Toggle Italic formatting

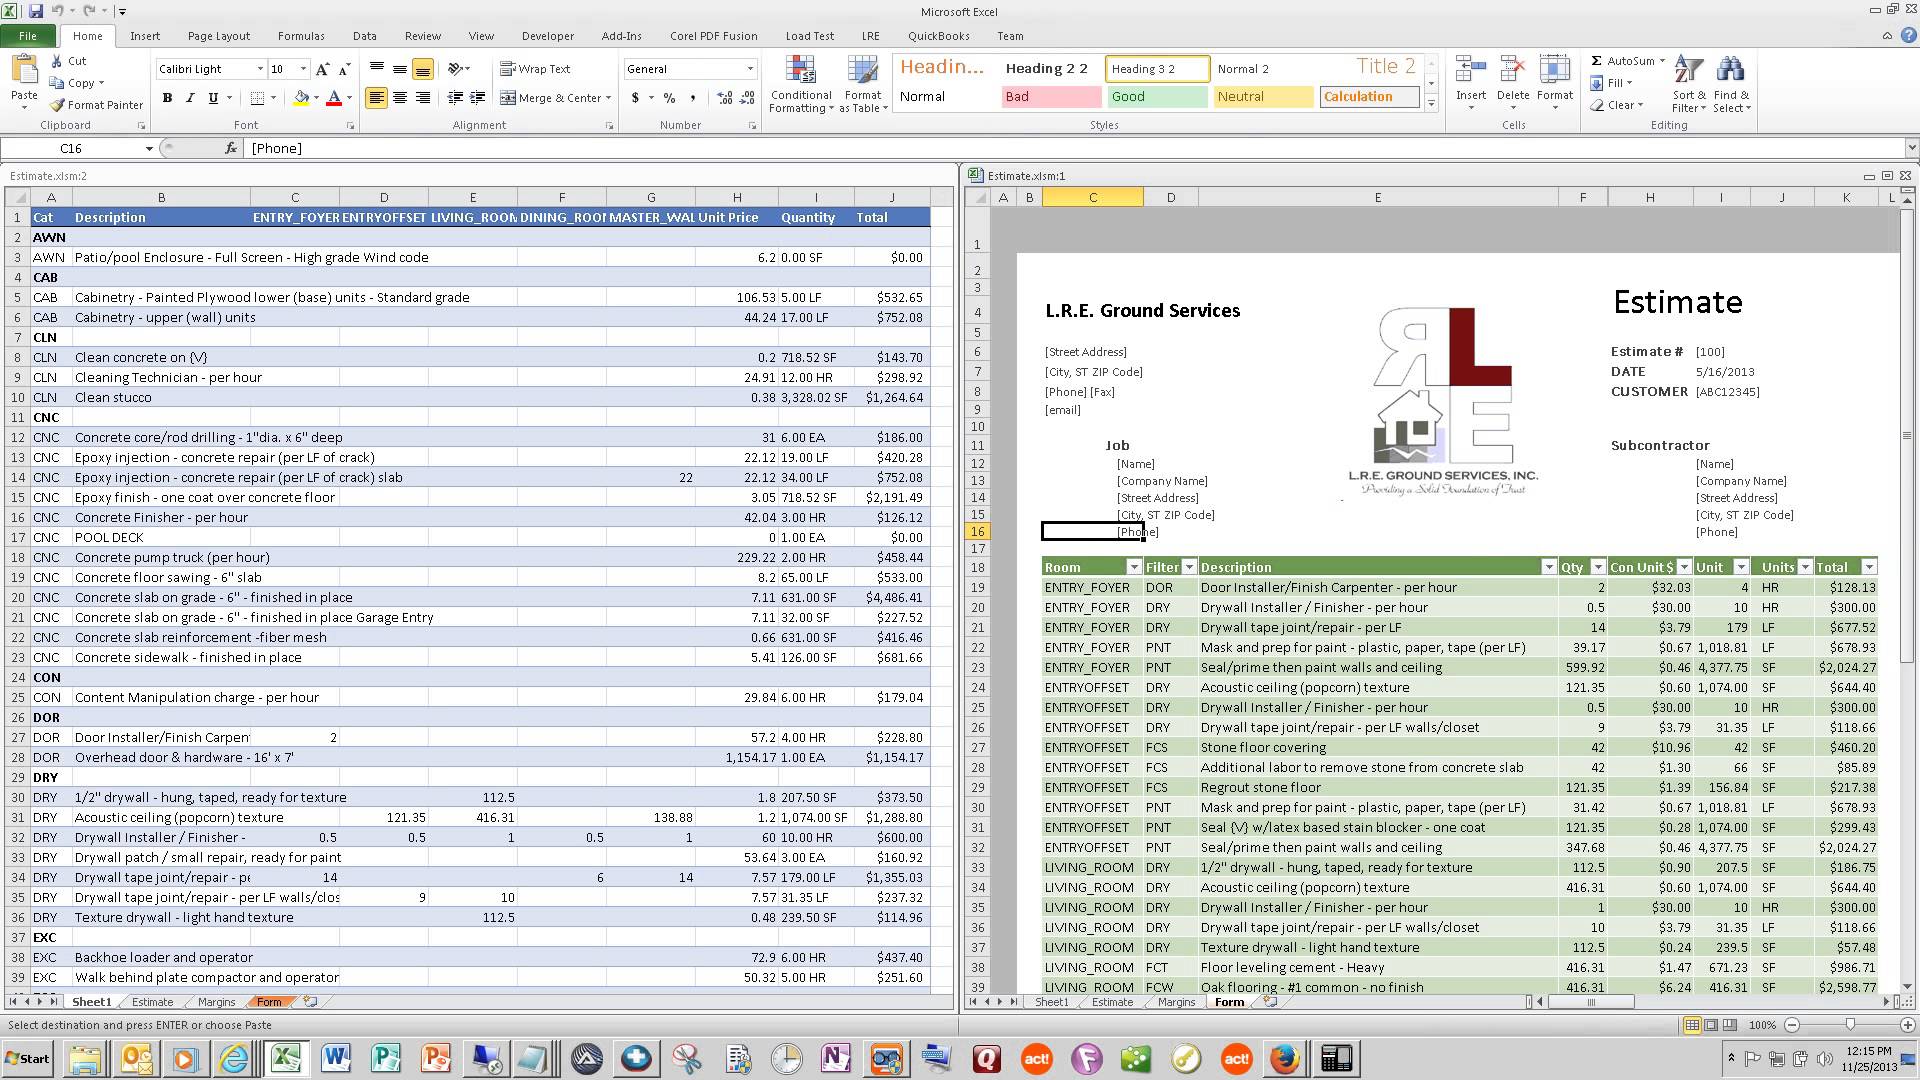tap(190, 98)
